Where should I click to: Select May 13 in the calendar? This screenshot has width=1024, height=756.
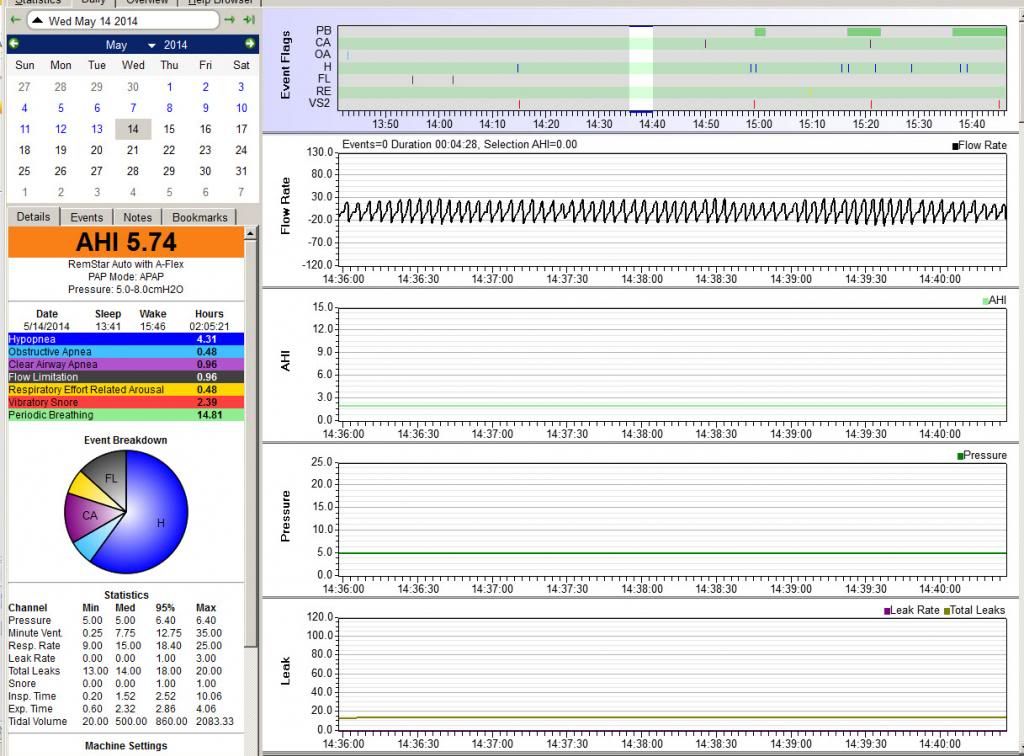pyautogui.click(x=97, y=129)
